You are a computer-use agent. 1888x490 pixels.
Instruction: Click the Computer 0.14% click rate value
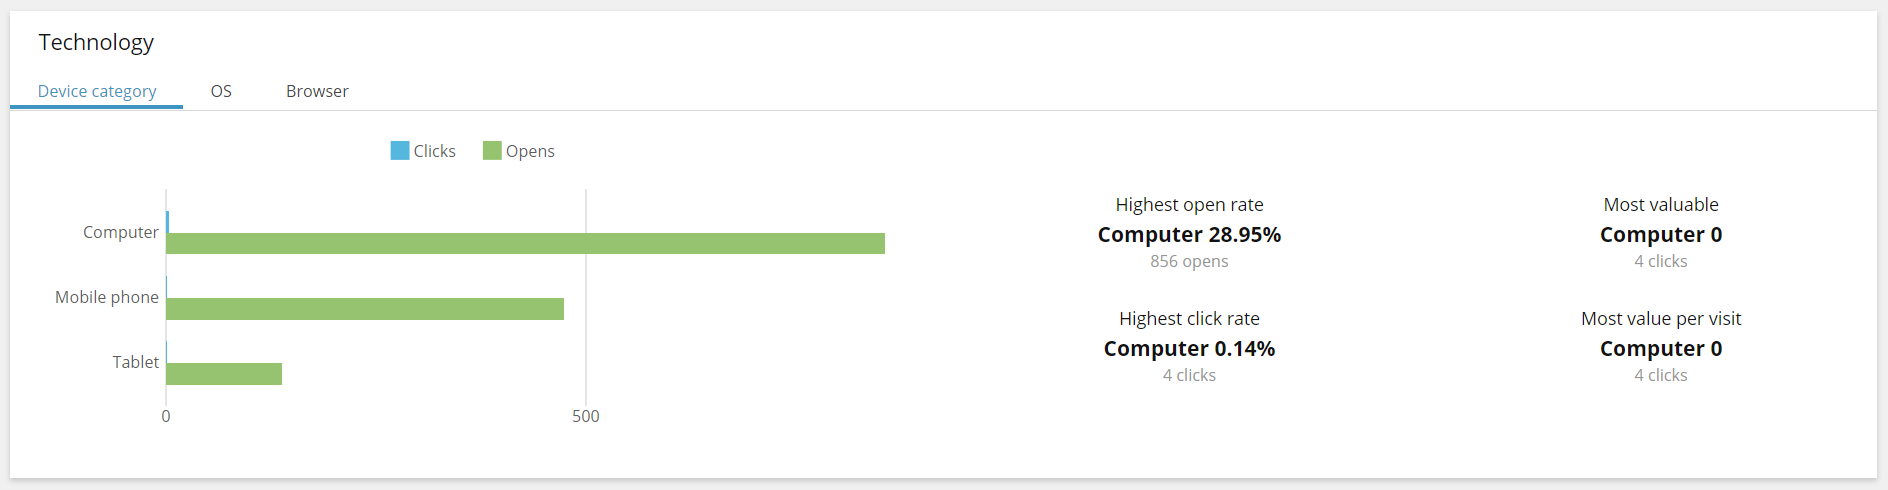1189,349
